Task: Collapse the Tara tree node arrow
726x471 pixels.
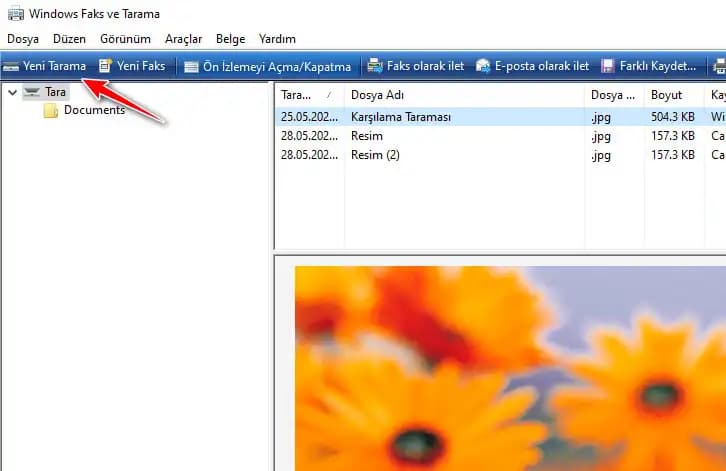Action: pyautogui.click(x=12, y=92)
